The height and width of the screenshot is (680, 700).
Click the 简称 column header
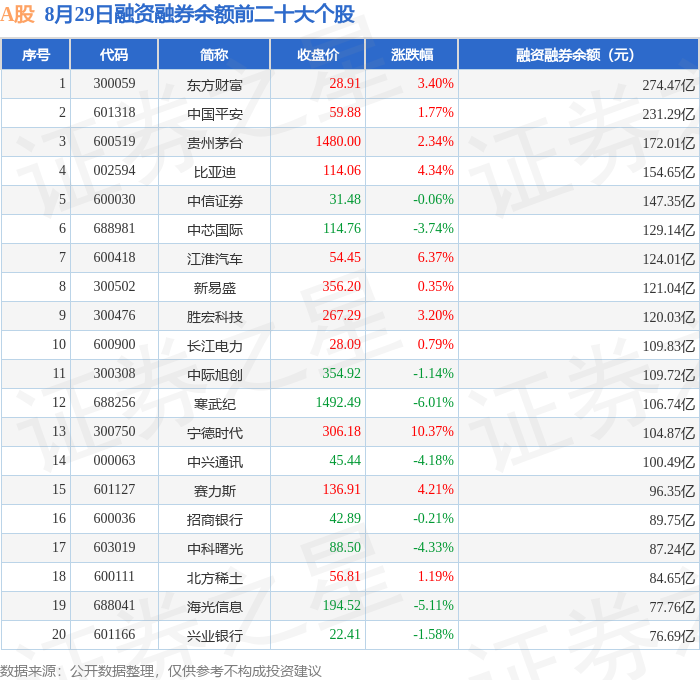click(x=214, y=55)
